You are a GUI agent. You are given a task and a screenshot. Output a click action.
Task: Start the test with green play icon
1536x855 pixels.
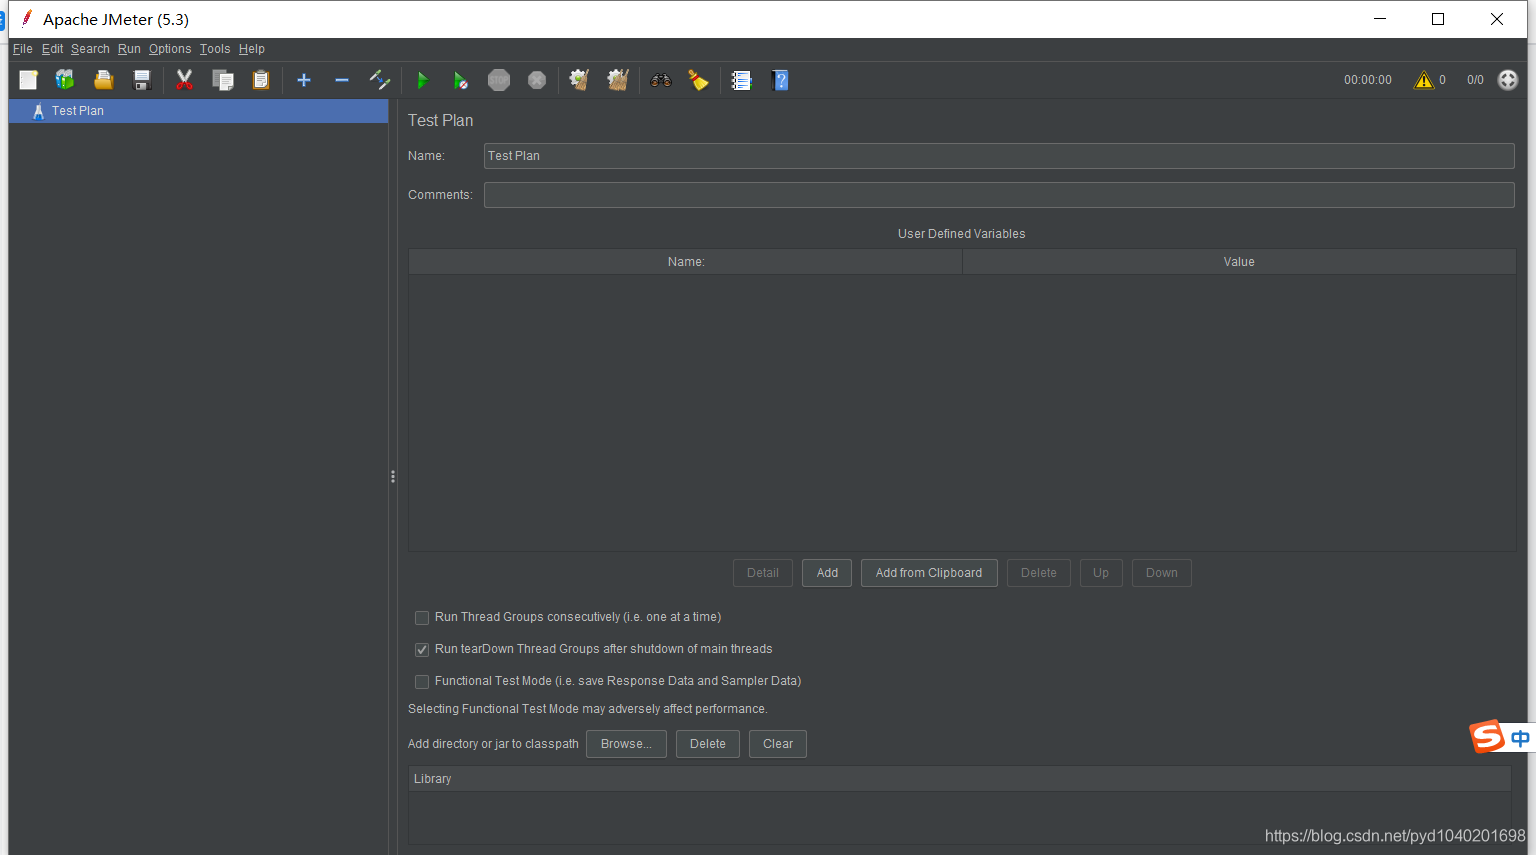[422, 80]
